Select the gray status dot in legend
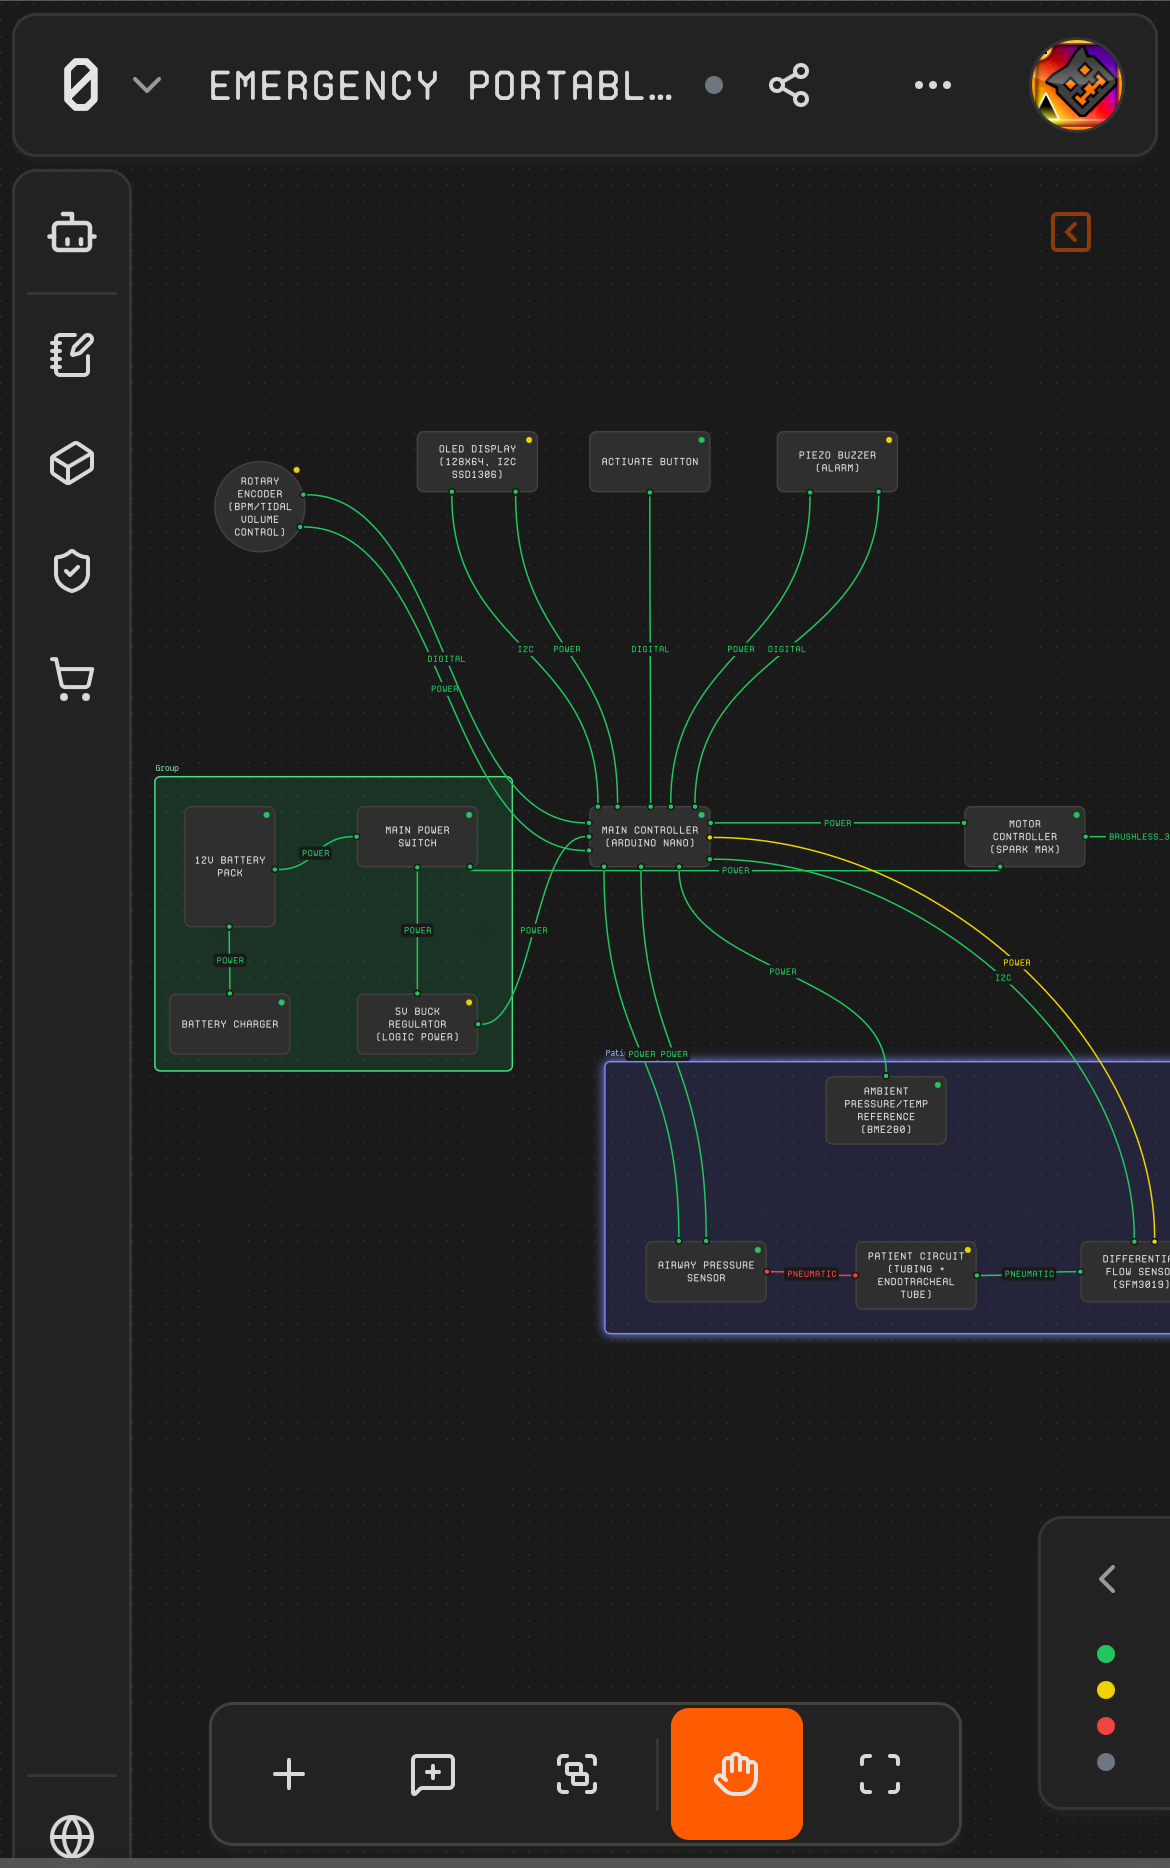Image resolution: width=1170 pixels, height=1868 pixels. [1106, 1762]
